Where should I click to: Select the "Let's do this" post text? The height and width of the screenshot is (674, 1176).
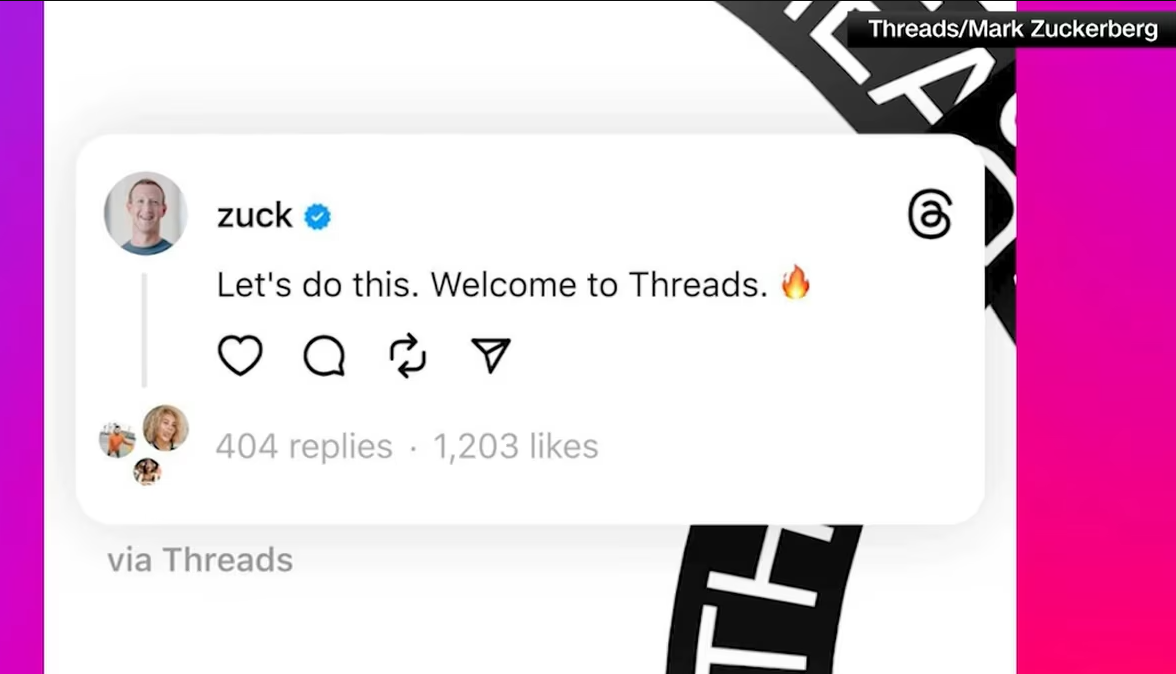click(x=492, y=286)
